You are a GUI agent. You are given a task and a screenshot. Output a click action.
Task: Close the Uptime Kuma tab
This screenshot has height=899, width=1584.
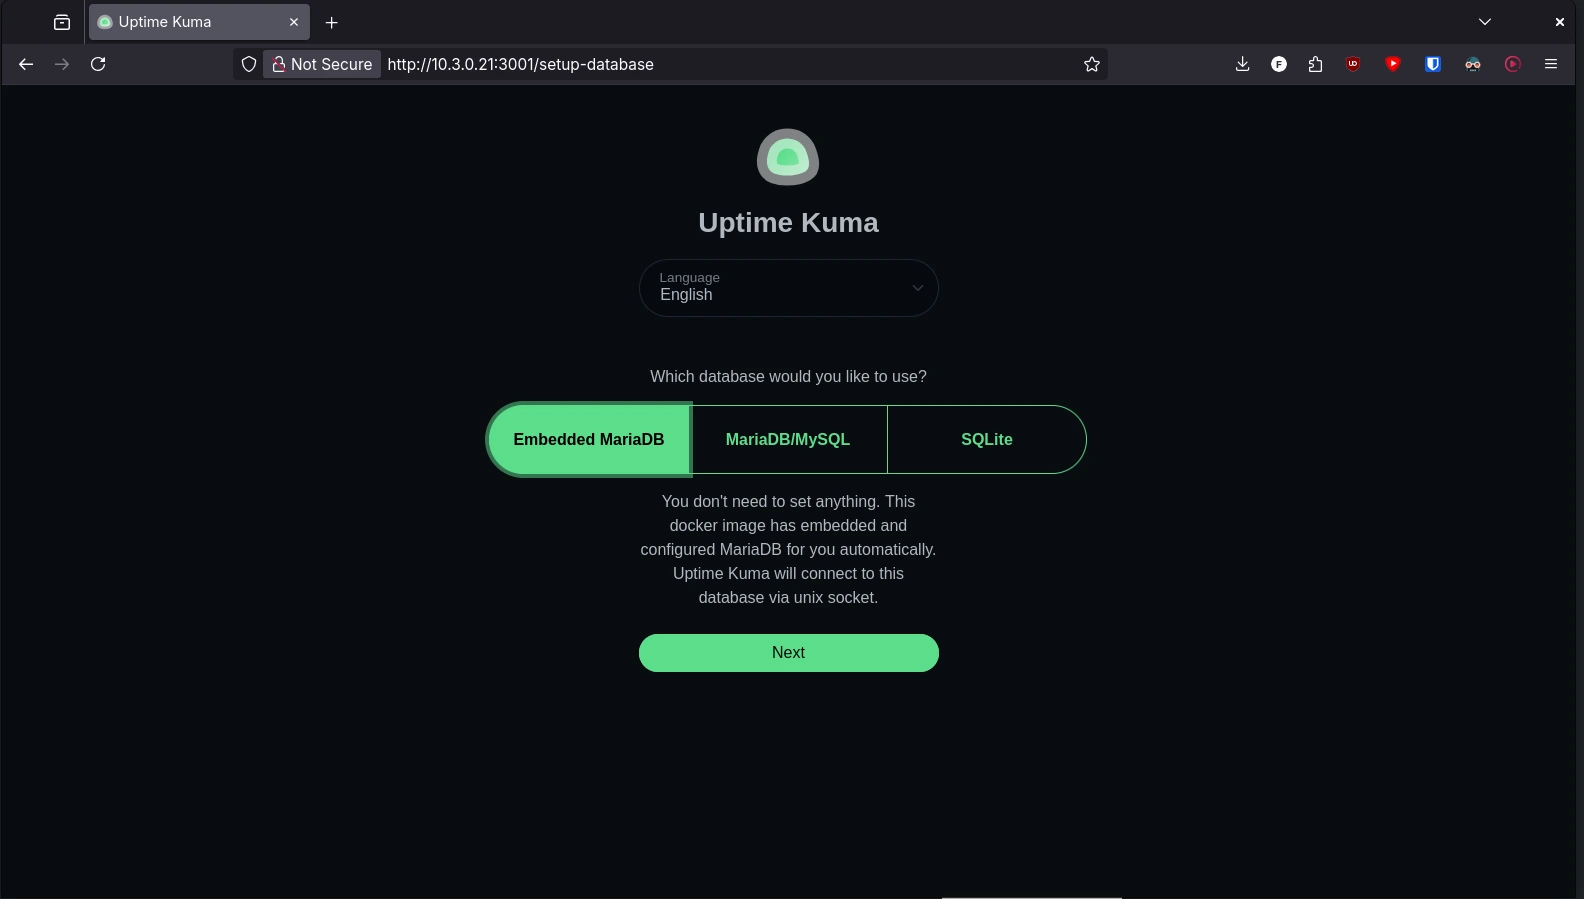coord(294,22)
